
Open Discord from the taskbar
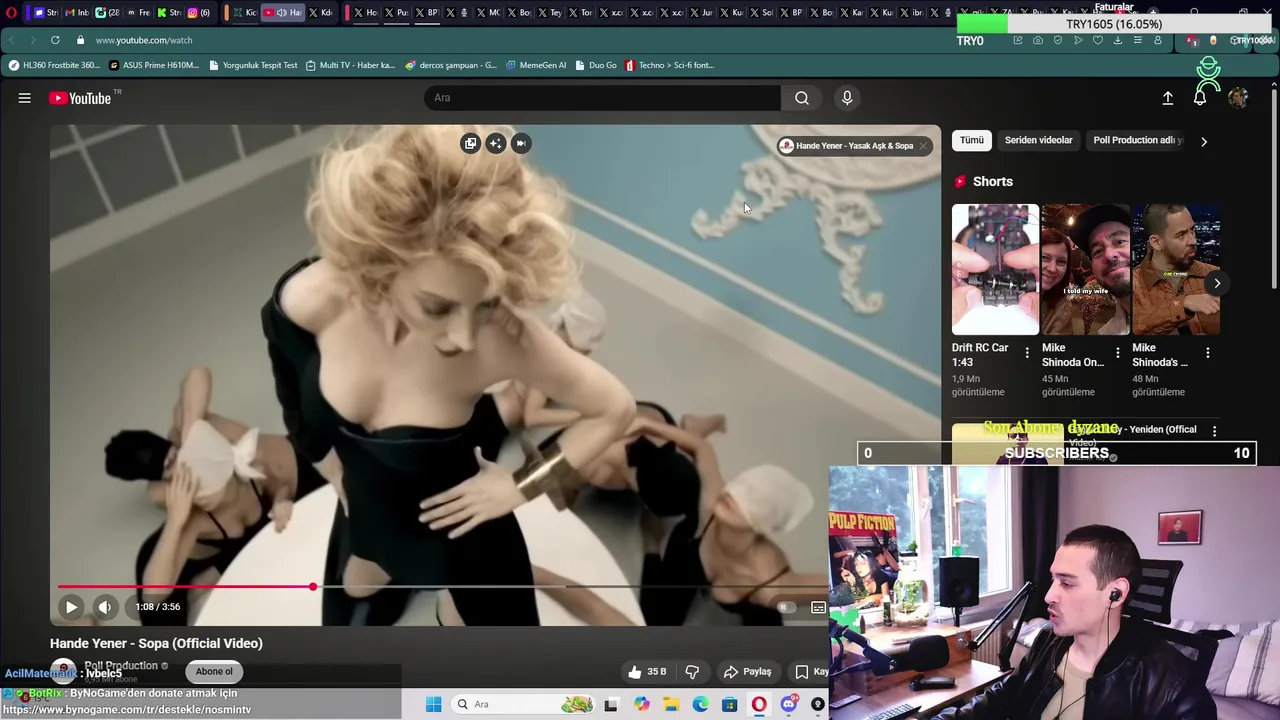tap(789, 704)
